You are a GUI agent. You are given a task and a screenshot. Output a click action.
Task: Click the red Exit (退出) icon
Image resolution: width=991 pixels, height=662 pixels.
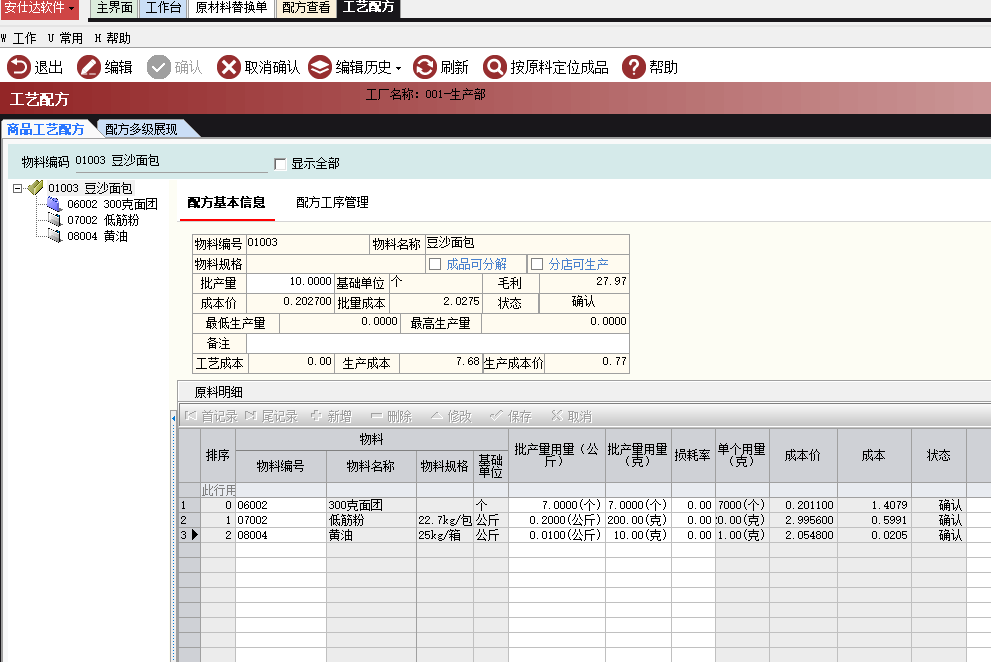(x=19, y=67)
